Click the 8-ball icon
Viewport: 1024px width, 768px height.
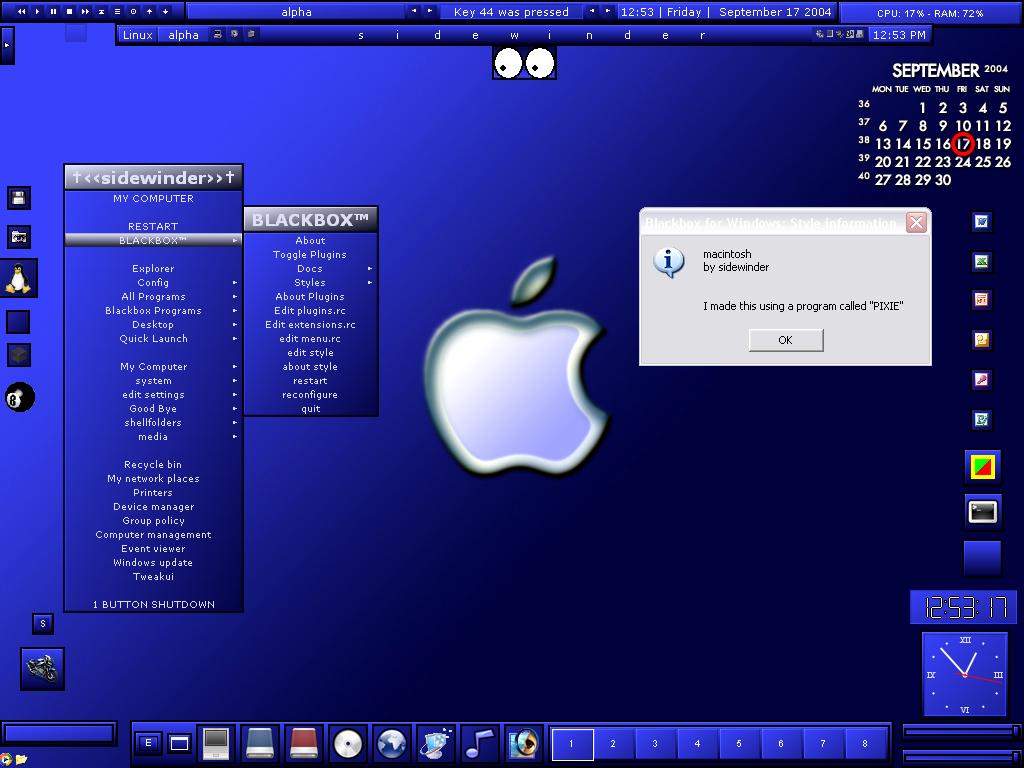pos(20,397)
